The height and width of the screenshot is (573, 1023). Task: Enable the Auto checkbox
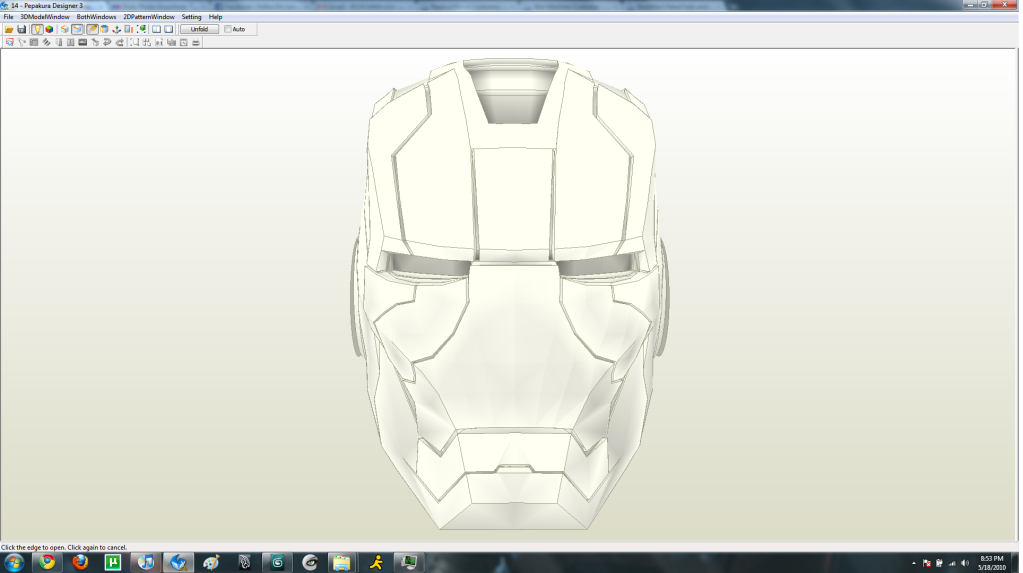click(228, 29)
